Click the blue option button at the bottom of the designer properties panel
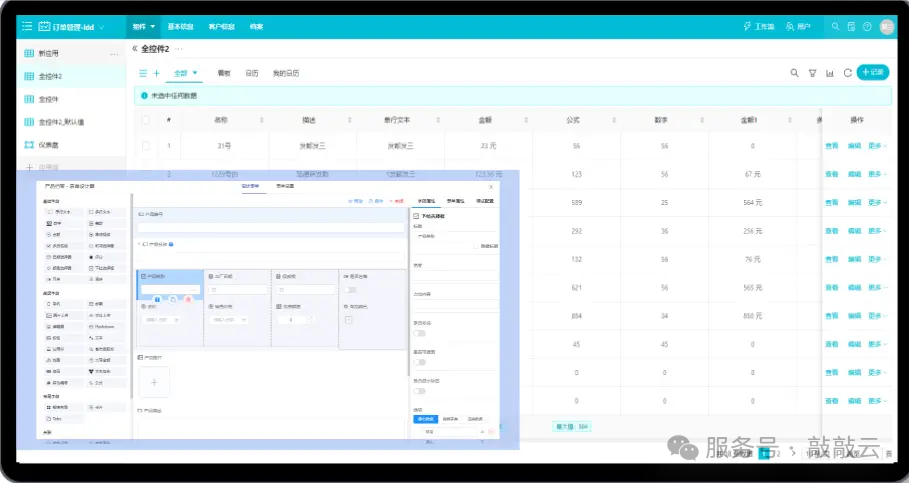The image size is (909, 483). (426, 419)
